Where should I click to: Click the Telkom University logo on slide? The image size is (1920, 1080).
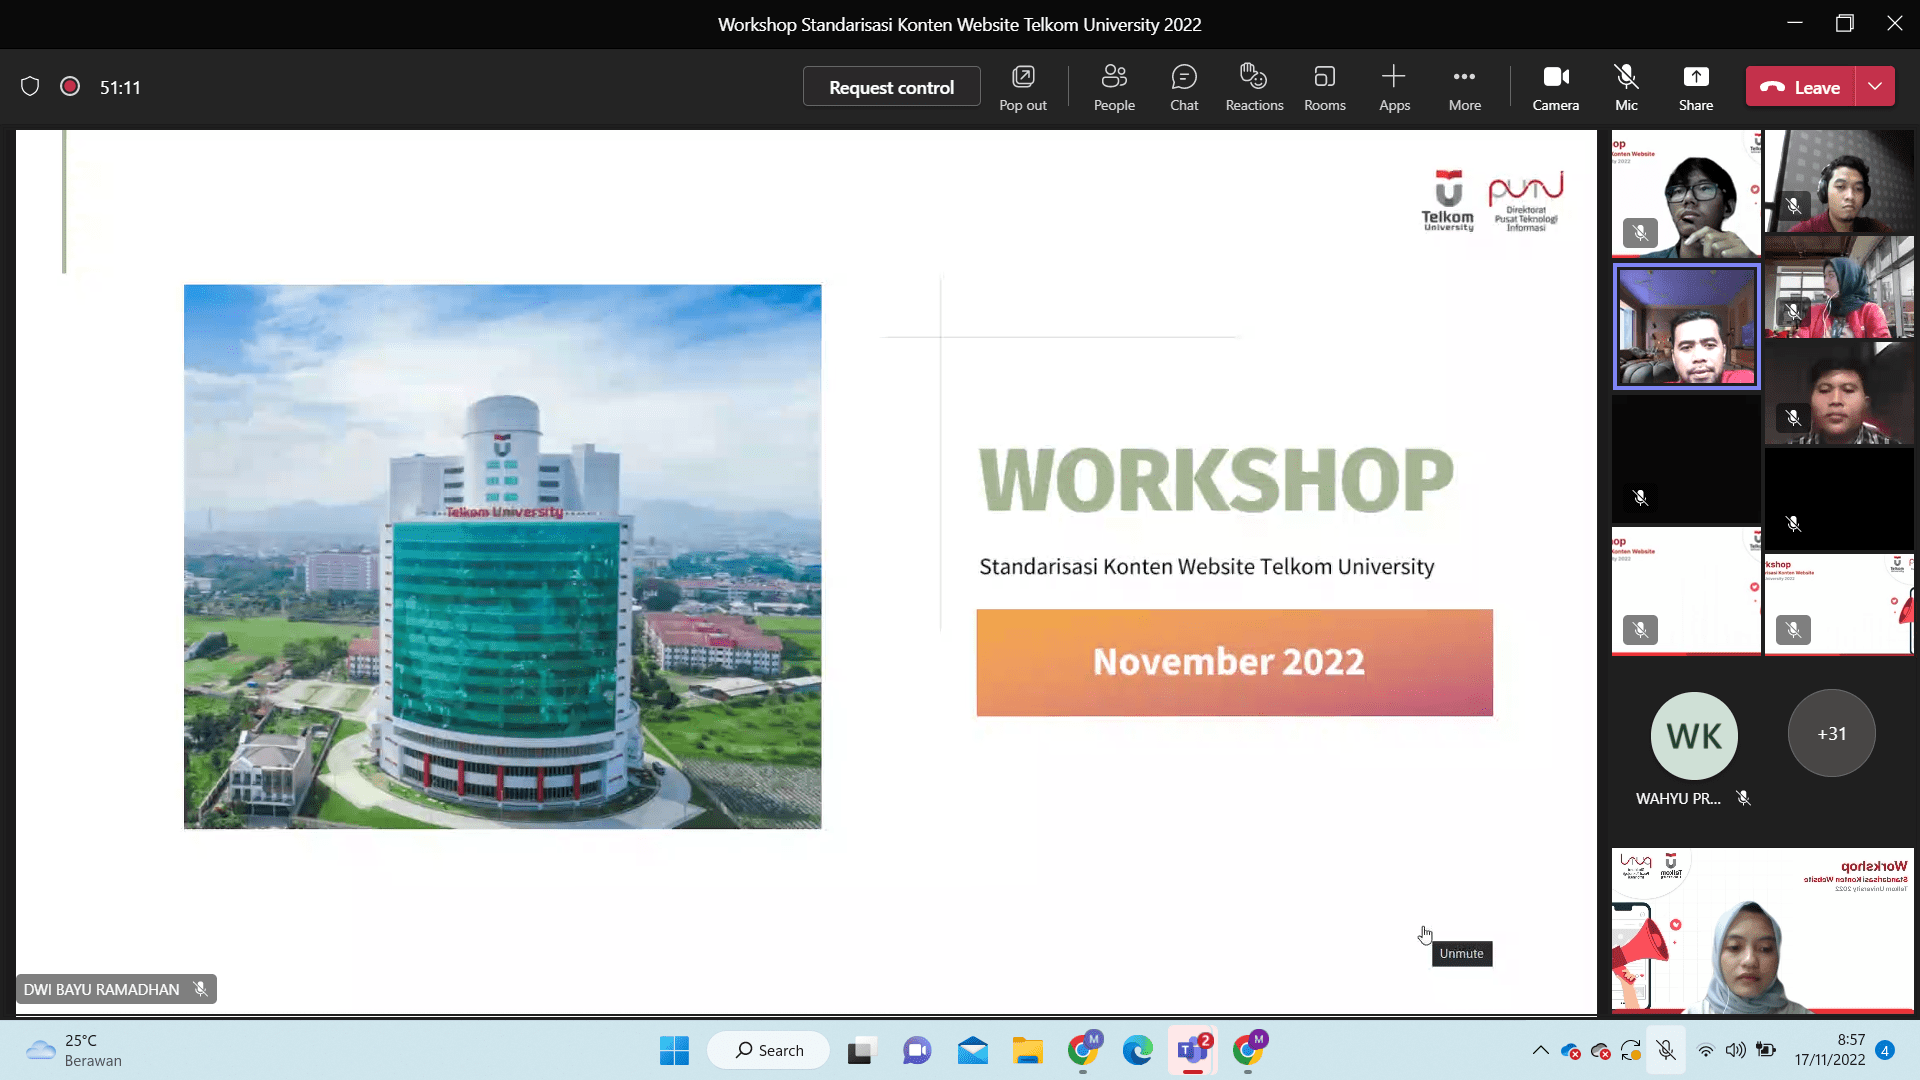click(1447, 201)
